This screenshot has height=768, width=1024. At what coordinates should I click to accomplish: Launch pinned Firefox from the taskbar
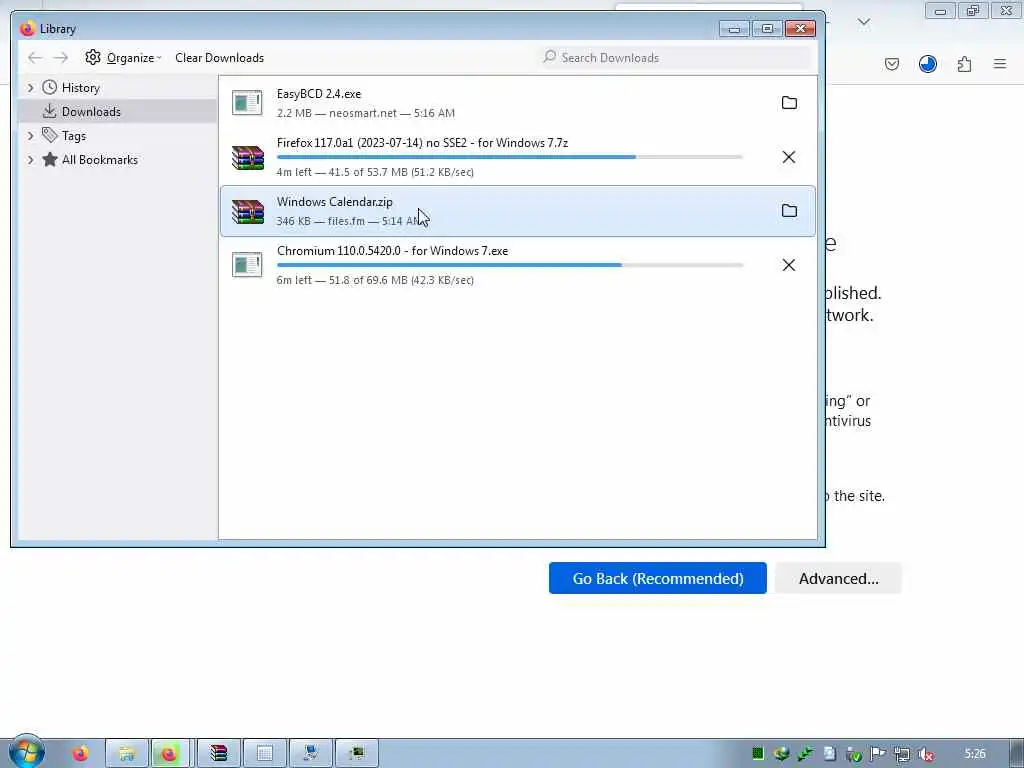pos(80,754)
